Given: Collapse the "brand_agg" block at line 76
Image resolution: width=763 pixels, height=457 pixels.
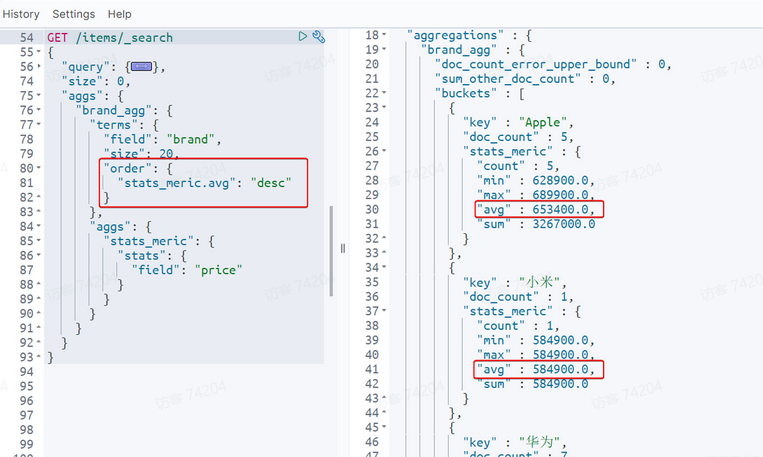Looking at the screenshot, I should coord(39,110).
